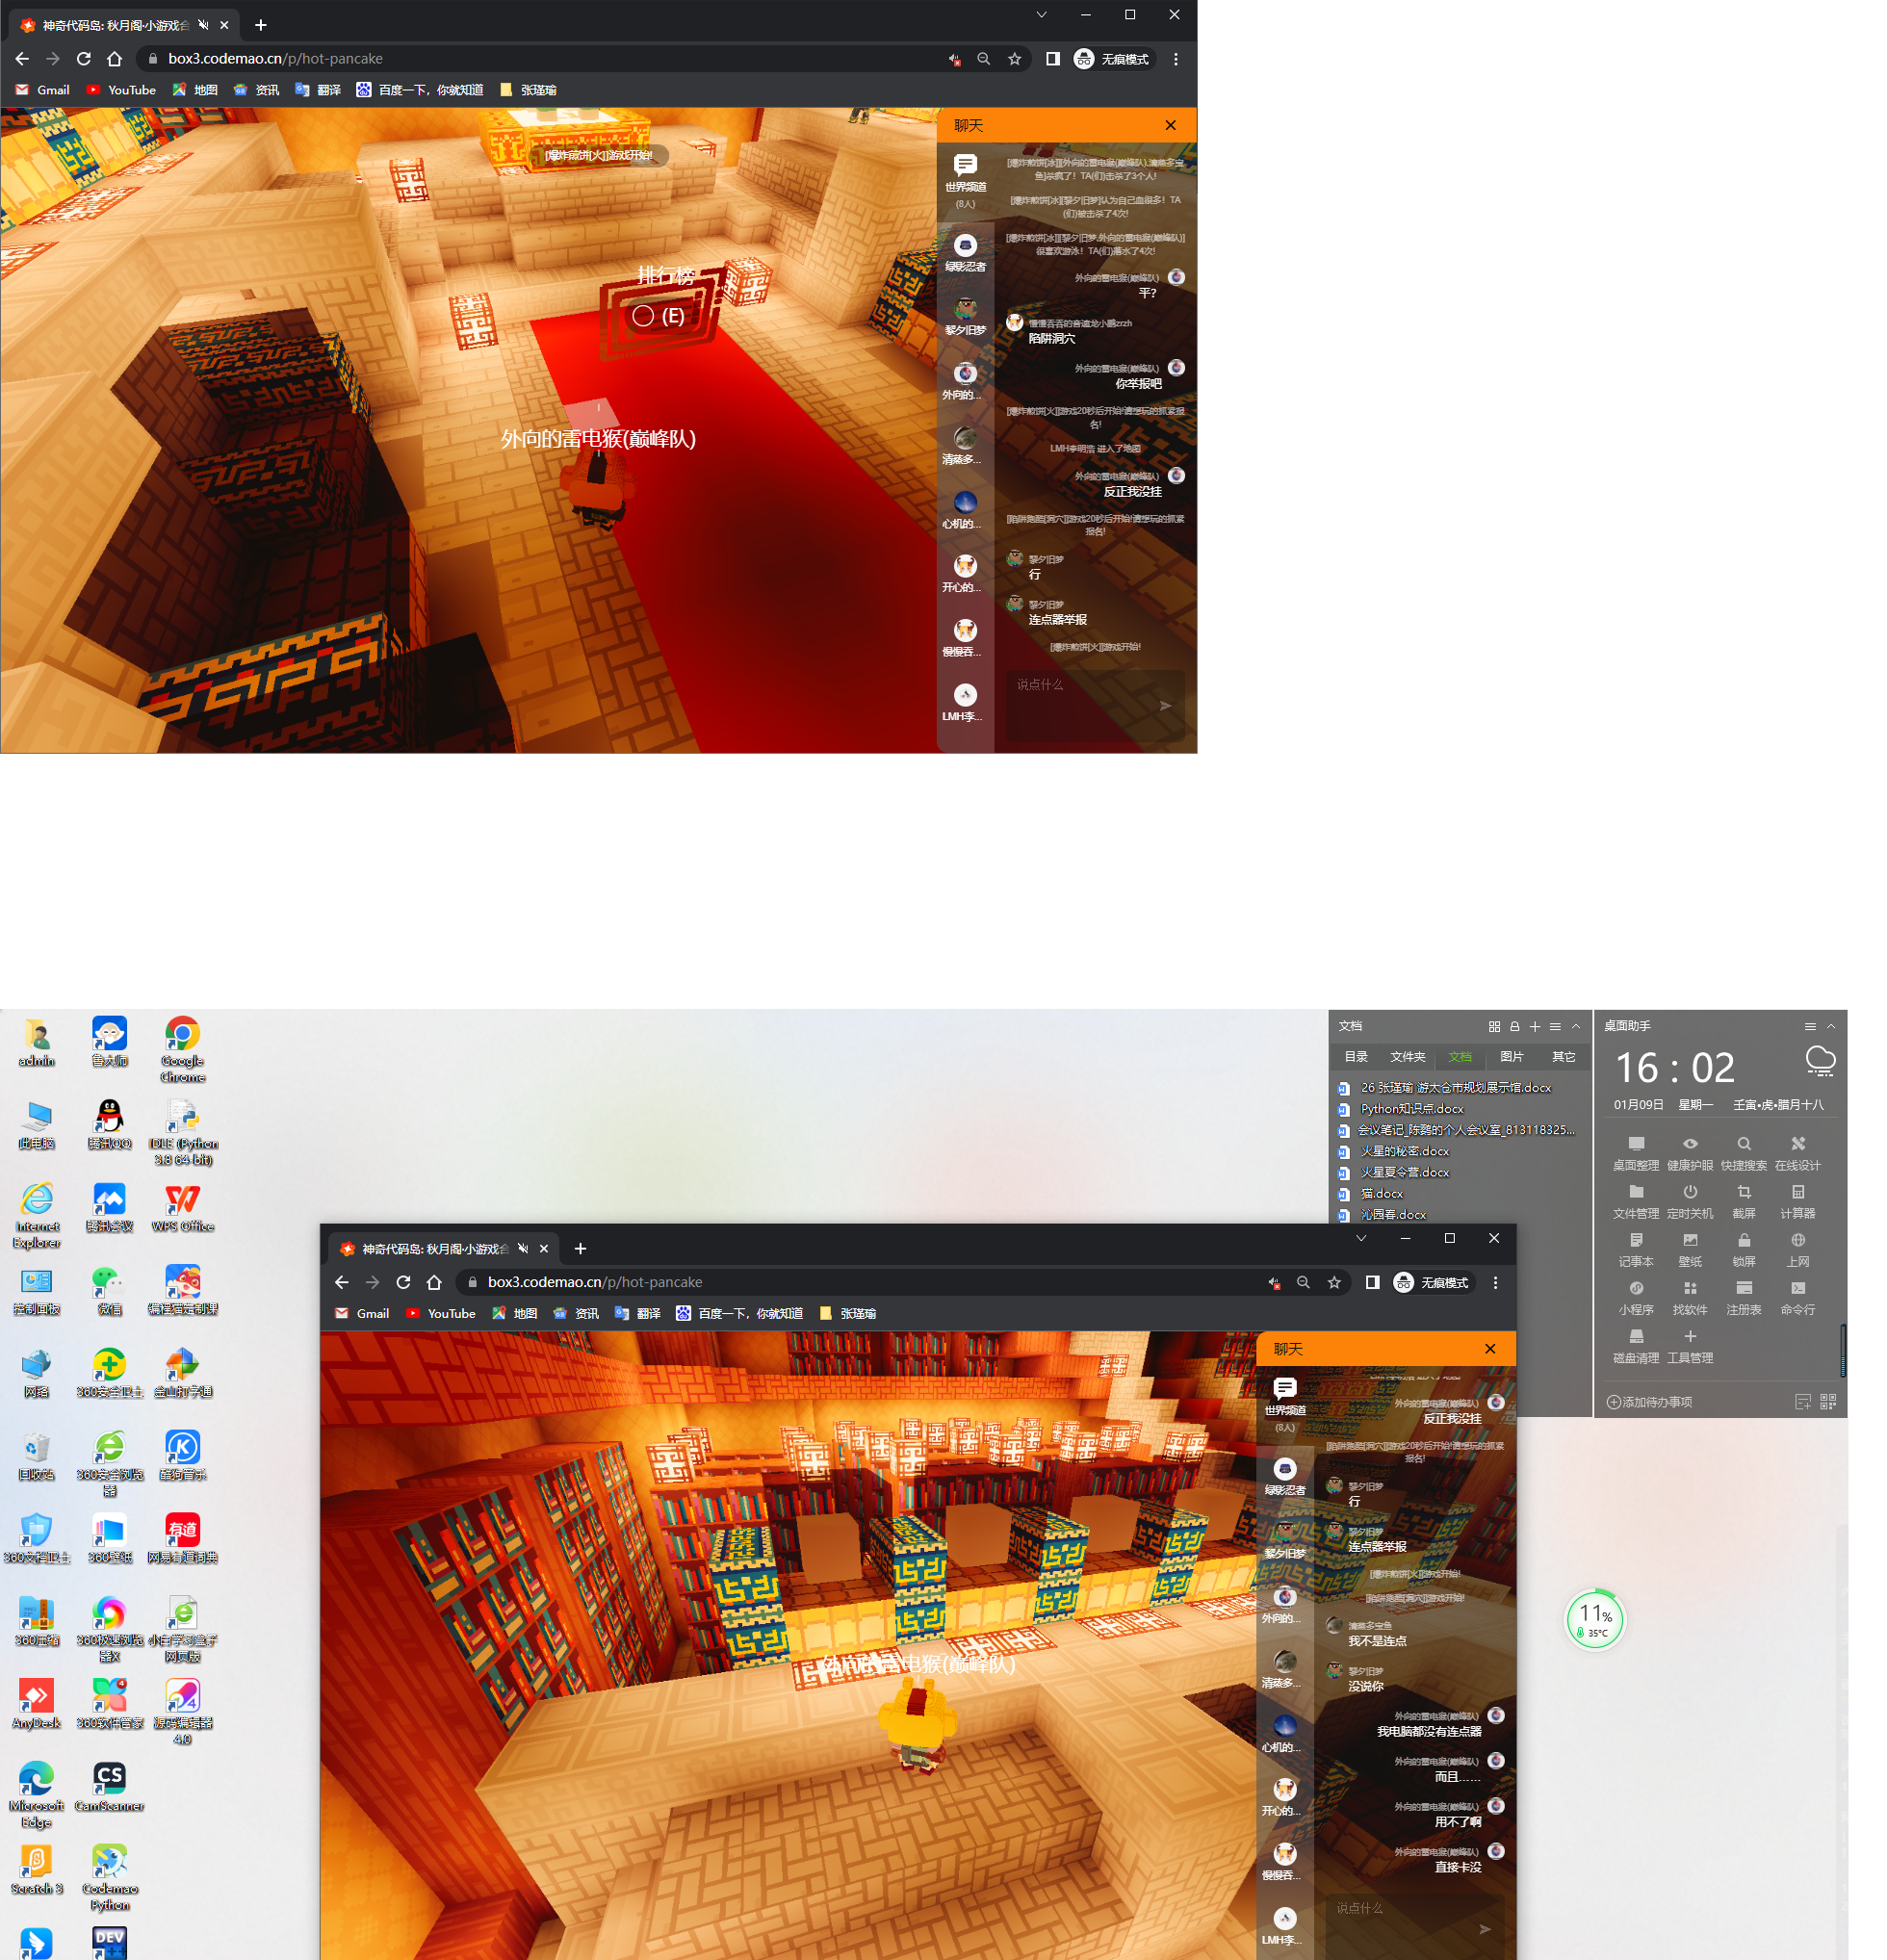Toggle side panel in lower Chrome window
This screenshot has width=1887, height=1960.
(1372, 1282)
